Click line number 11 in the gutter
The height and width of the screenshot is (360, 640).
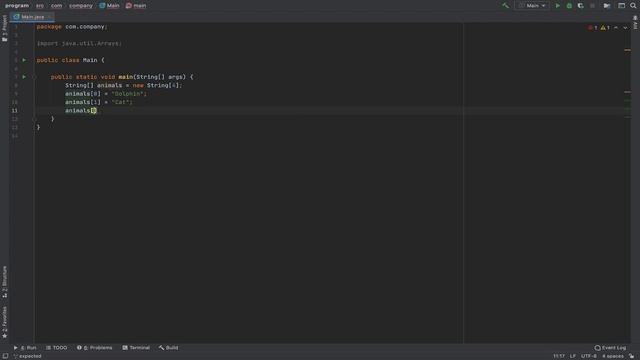(14, 111)
